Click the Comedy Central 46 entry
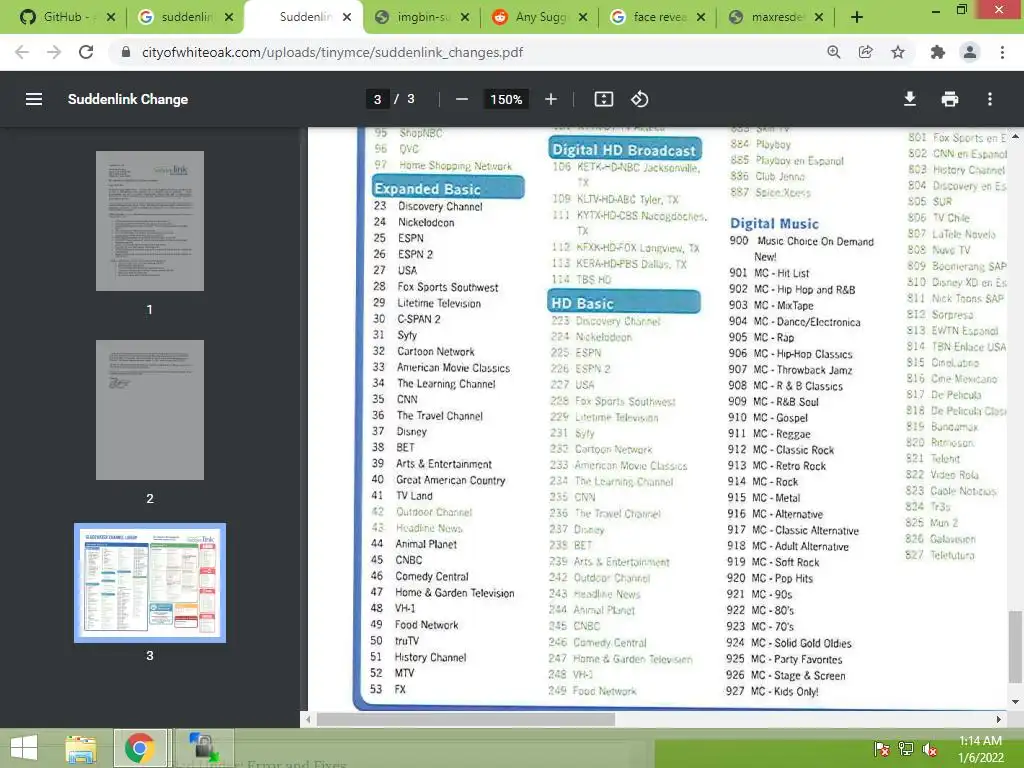1024x768 pixels. coord(419,576)
